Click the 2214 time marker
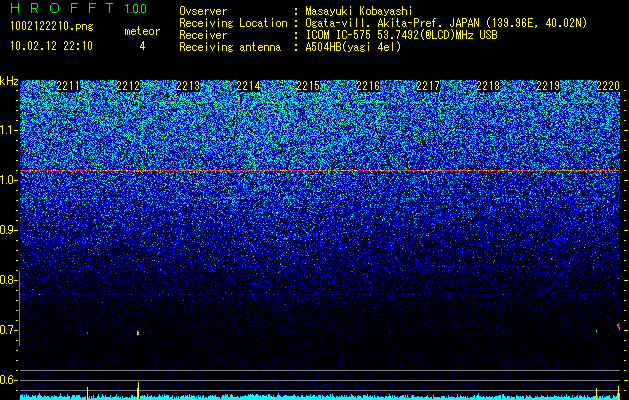Screen dimensions: 629x400 [x=248, y=86]
